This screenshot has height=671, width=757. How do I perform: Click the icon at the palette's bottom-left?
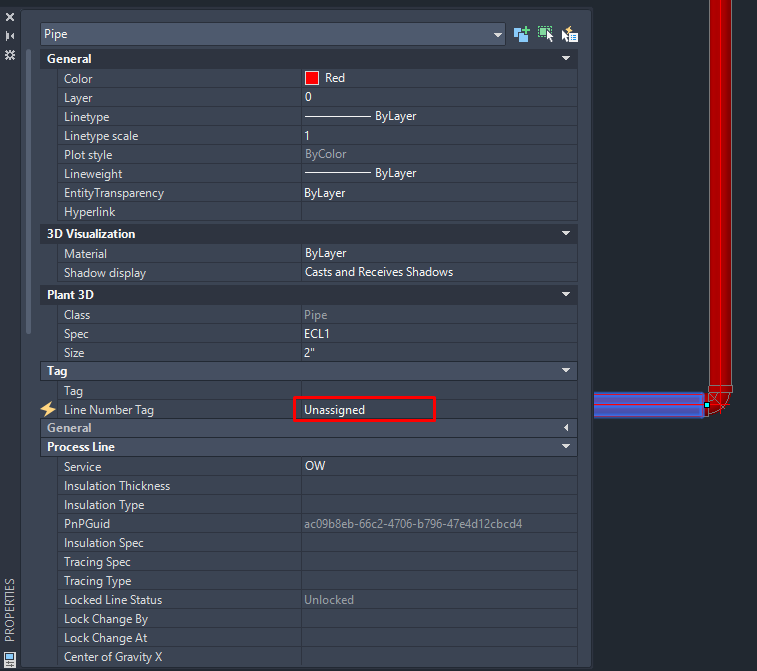tap(10, 658)
